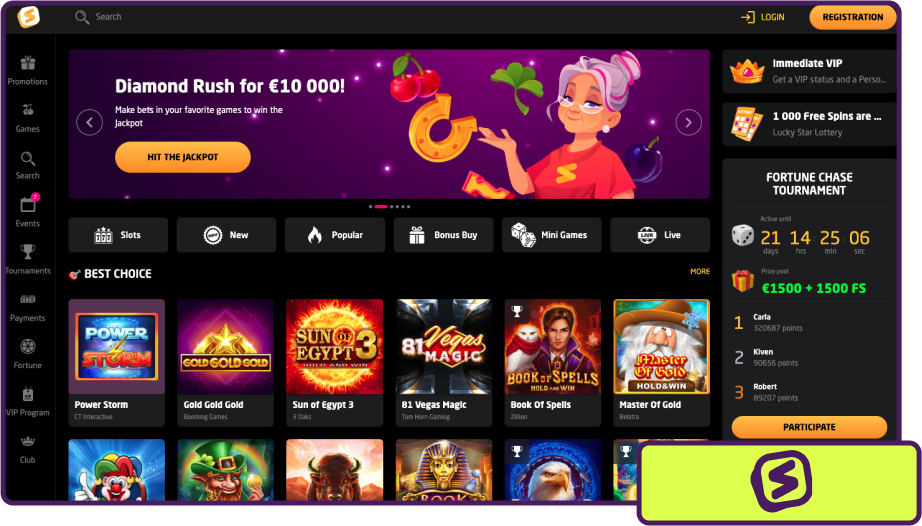Open the Live games category
This screenshot has height=526, width=922.
point(660,235)
